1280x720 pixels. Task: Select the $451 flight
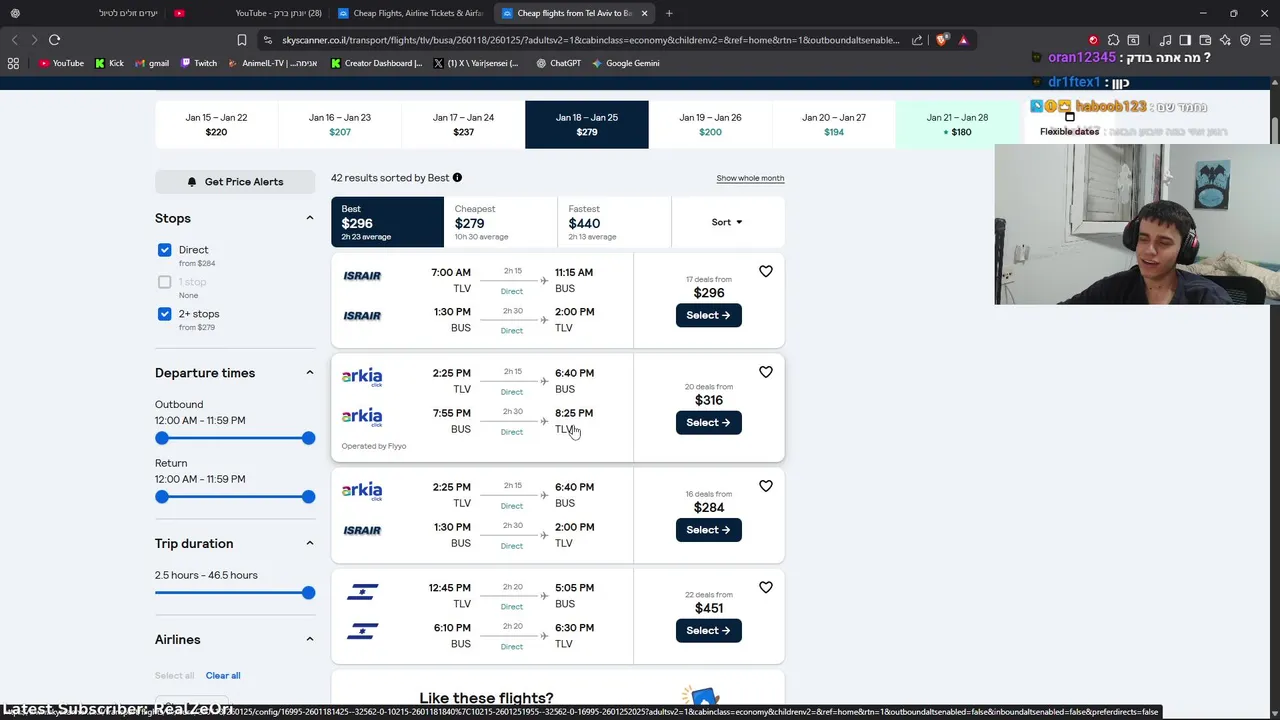(708, 630)
